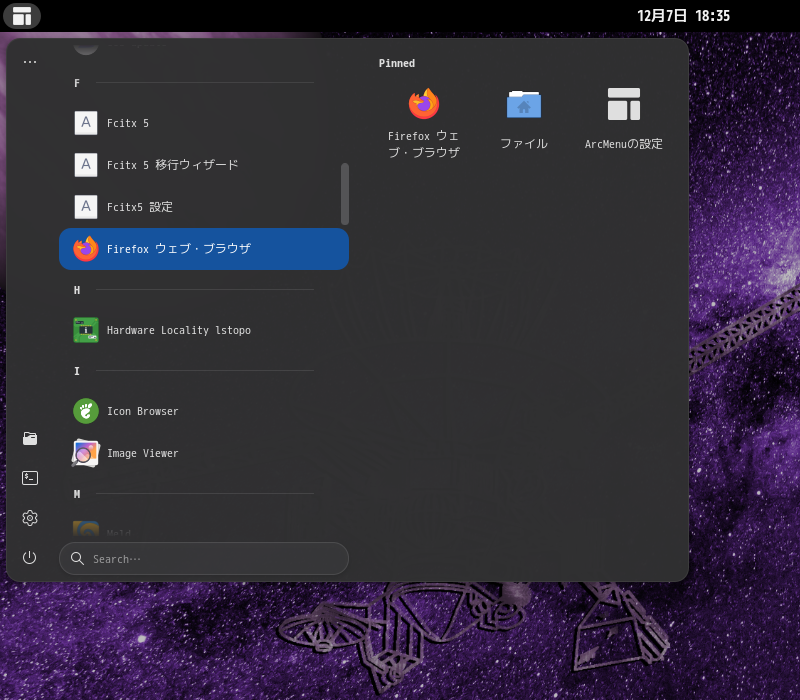Select the 'Fcitx 5' list entry text
Screen dimensions: 800x700
click(128, 123)
